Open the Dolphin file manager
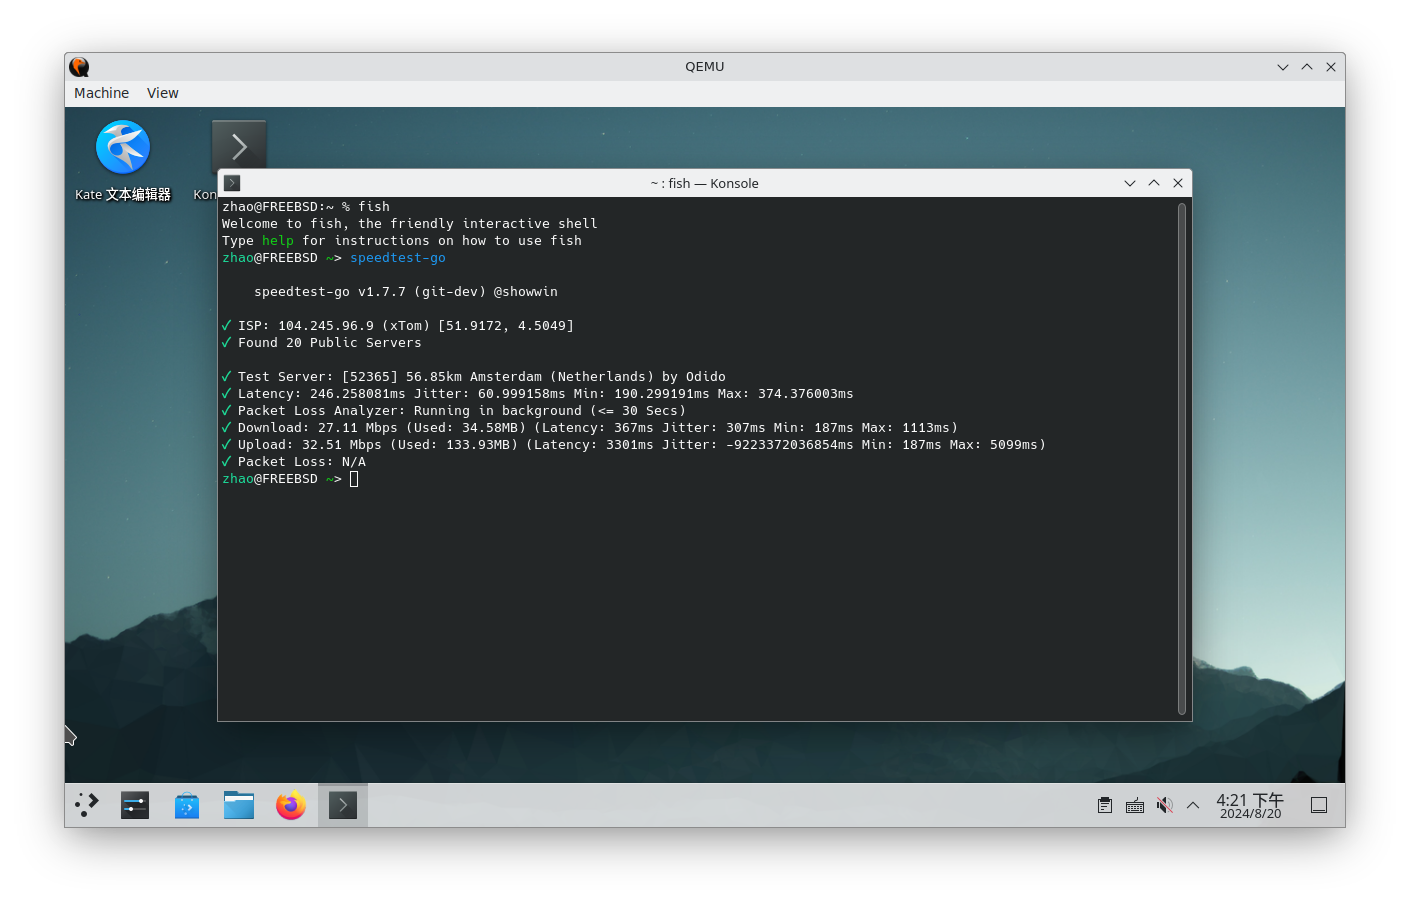 (x=238, y=805)
